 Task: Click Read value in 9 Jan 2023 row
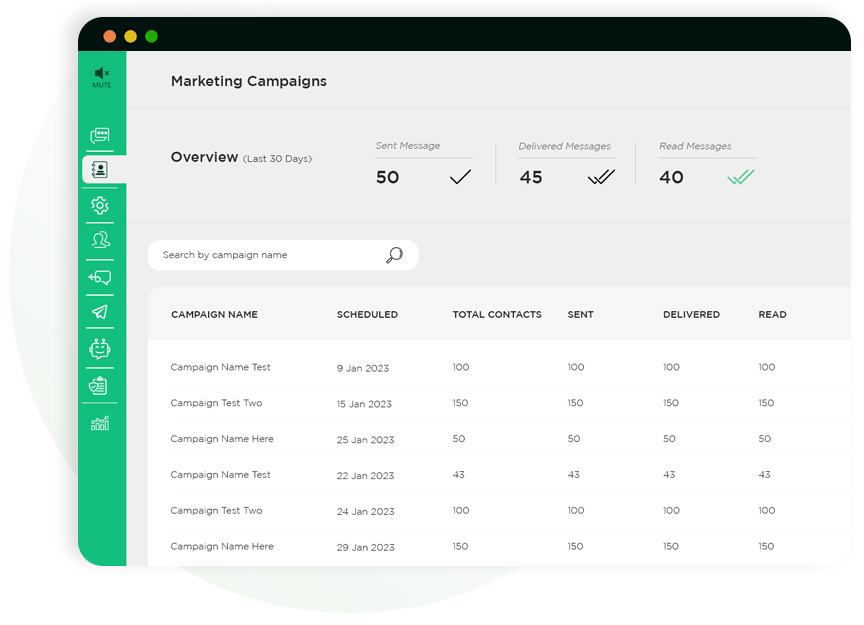point(766,367)
